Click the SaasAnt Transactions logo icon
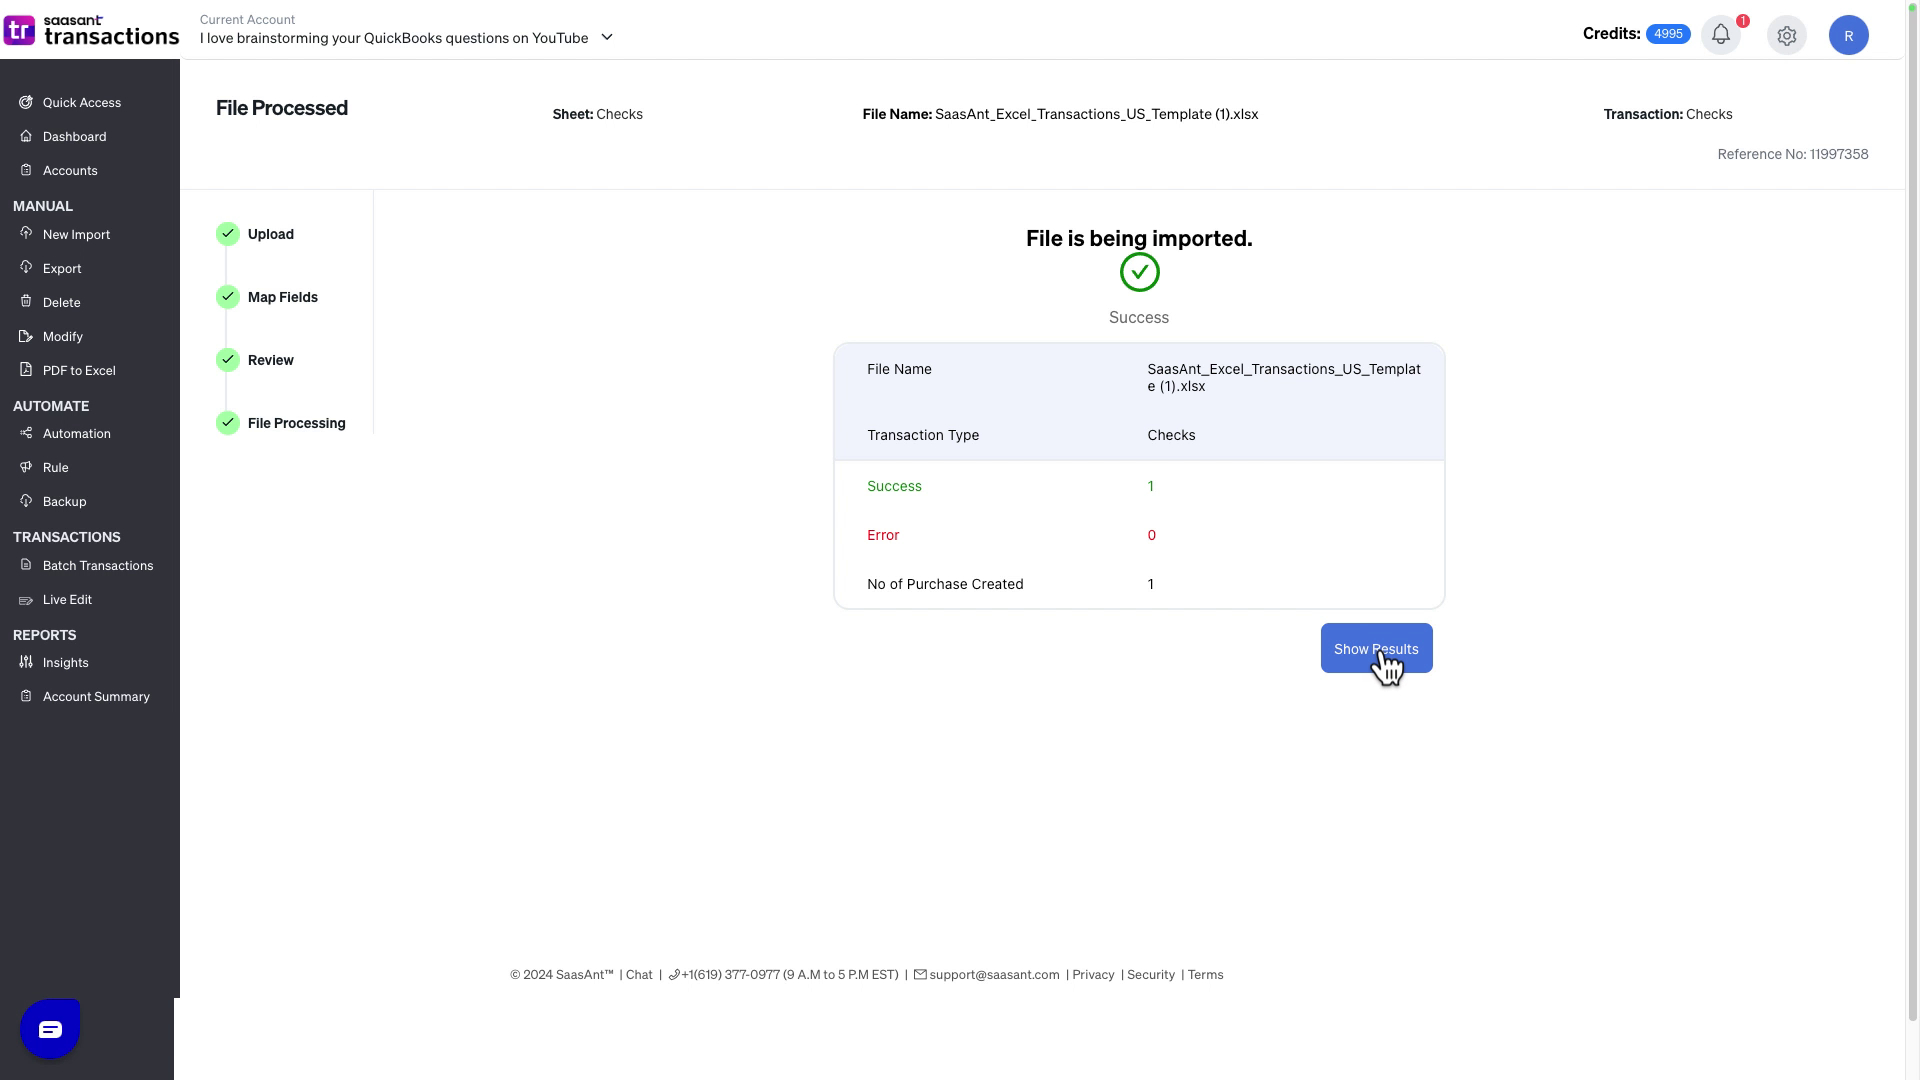This screenshot has height=1080, width=1920. [19, 31]
